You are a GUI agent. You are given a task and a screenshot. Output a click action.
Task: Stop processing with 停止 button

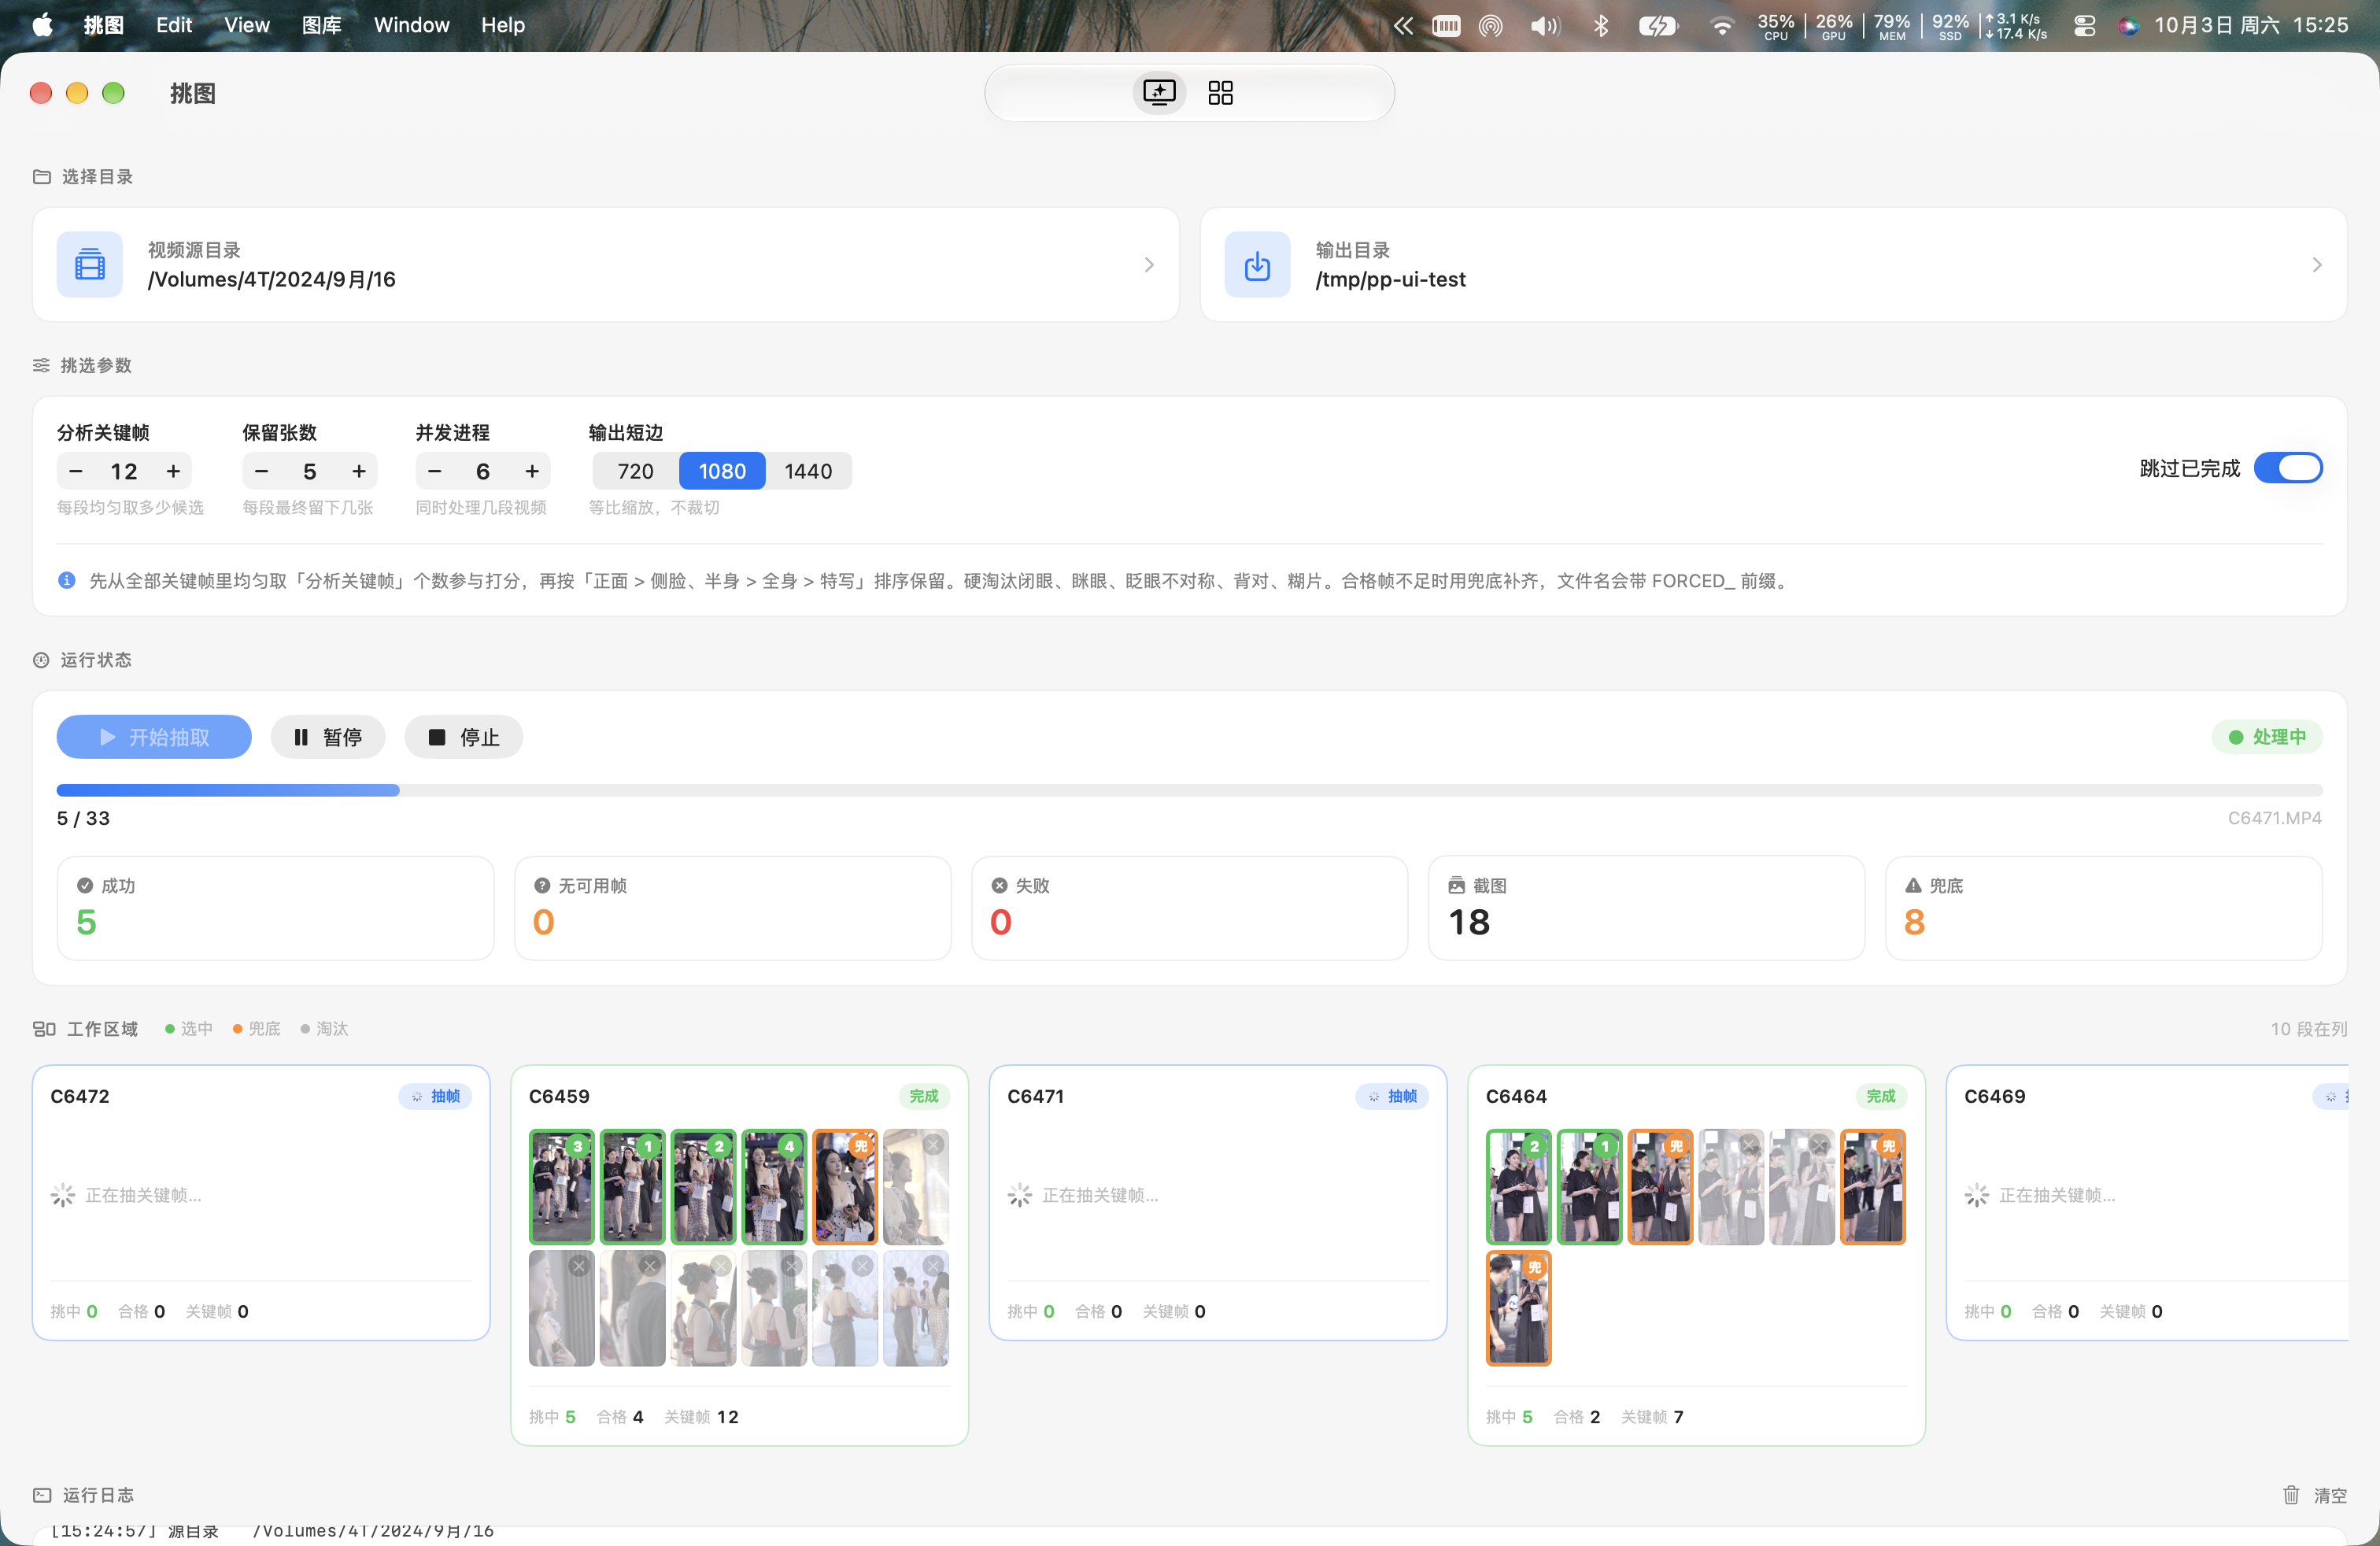tap(464, 737)
